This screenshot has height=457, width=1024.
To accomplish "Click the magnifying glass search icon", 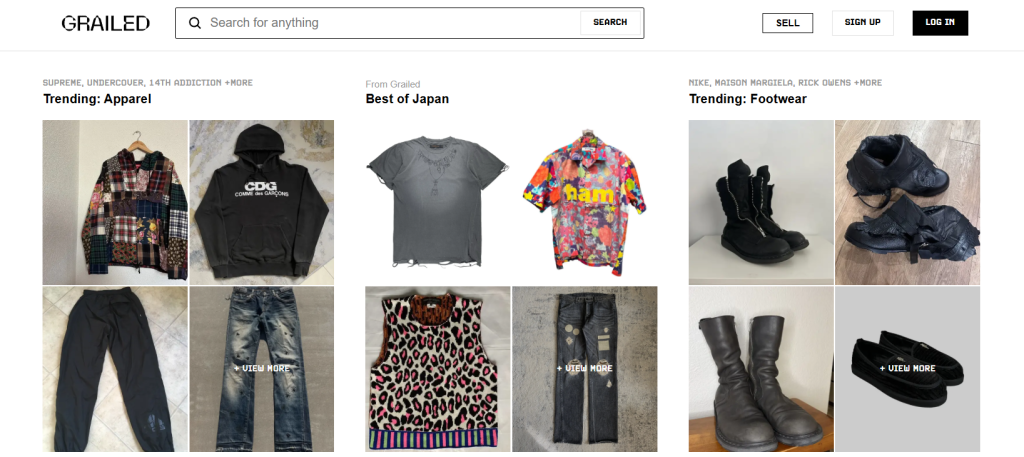I will pos(195,23).
